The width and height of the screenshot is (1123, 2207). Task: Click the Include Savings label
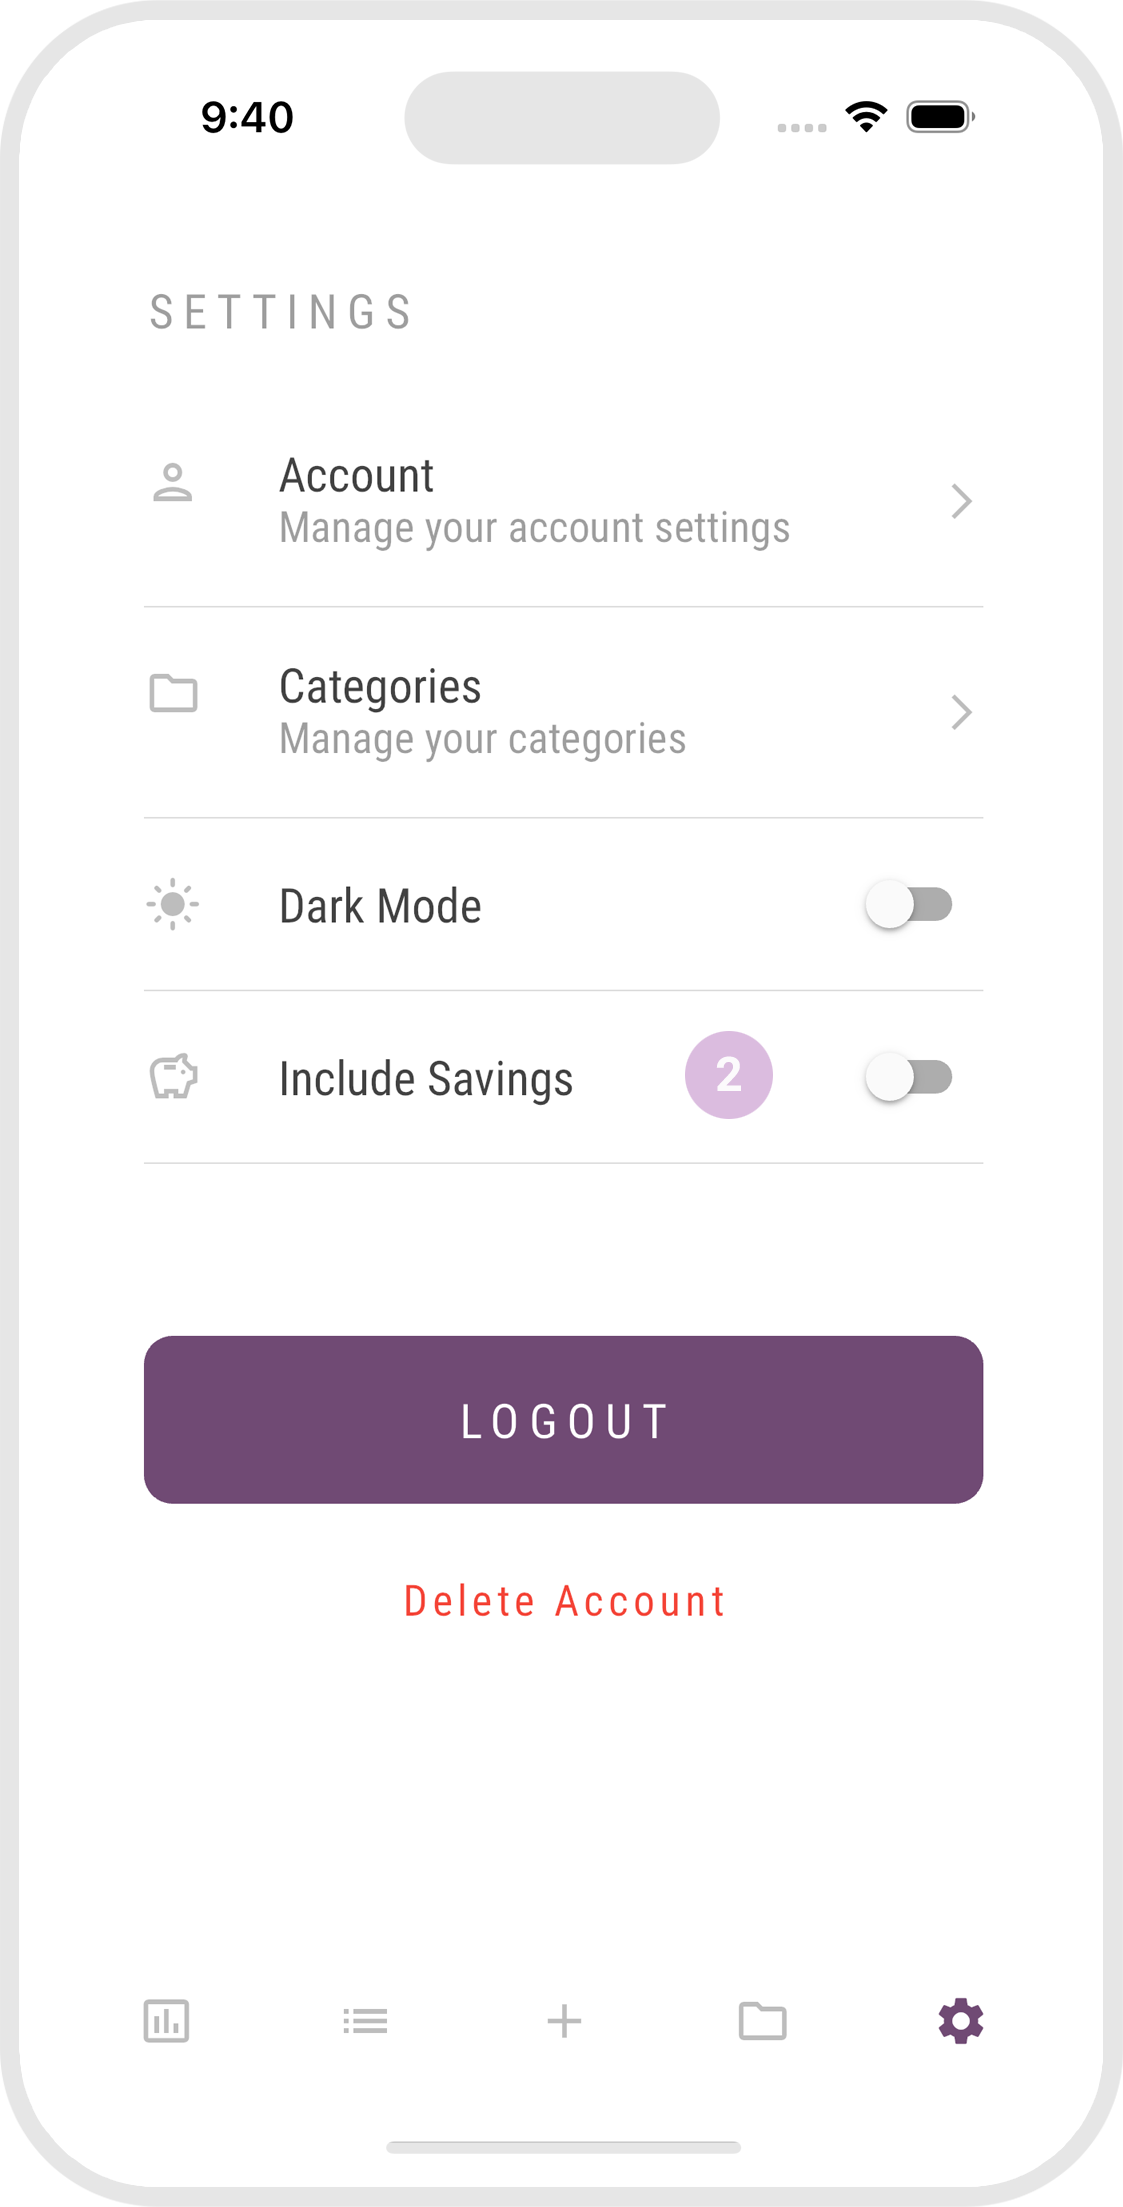pos(426,1079)
